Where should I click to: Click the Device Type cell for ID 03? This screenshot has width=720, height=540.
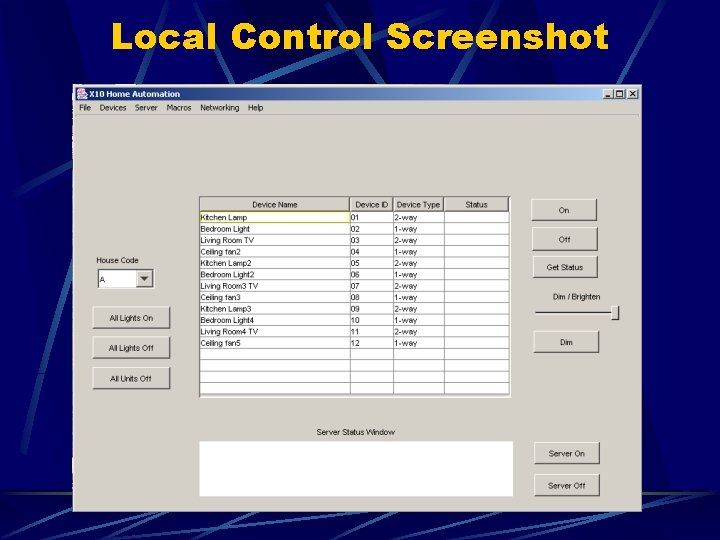coord(418,240)
